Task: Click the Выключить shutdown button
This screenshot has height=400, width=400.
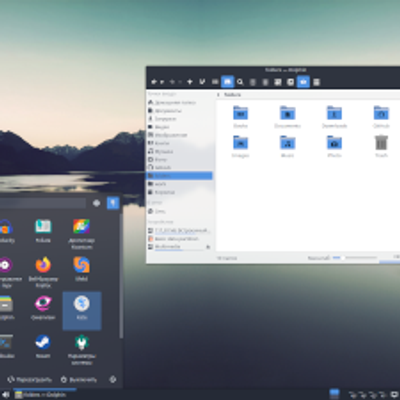Action: (79, 379)
